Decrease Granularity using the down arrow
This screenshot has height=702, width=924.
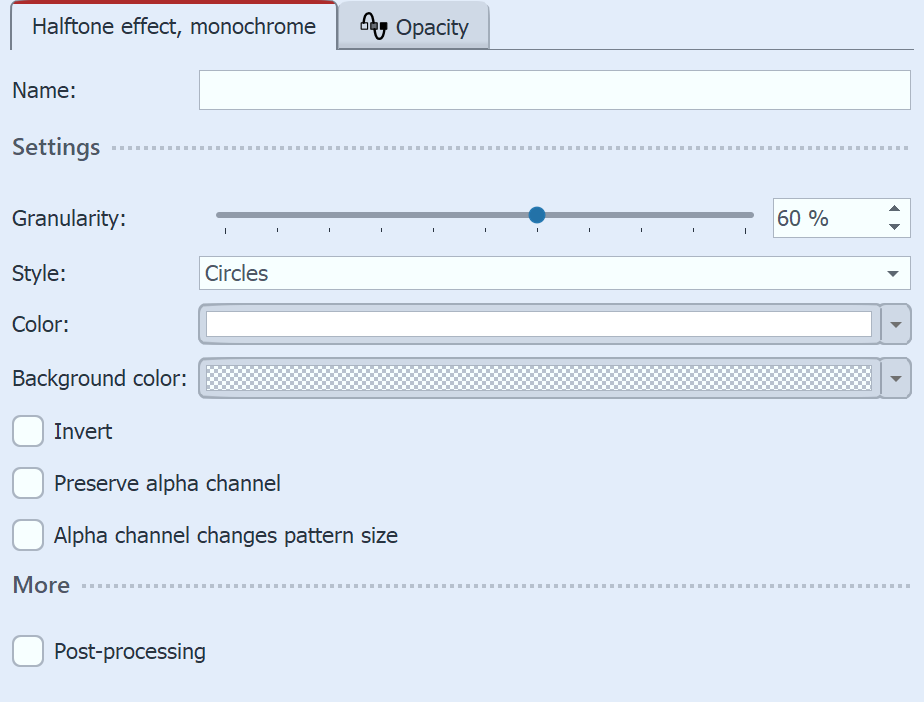(894, 227)
